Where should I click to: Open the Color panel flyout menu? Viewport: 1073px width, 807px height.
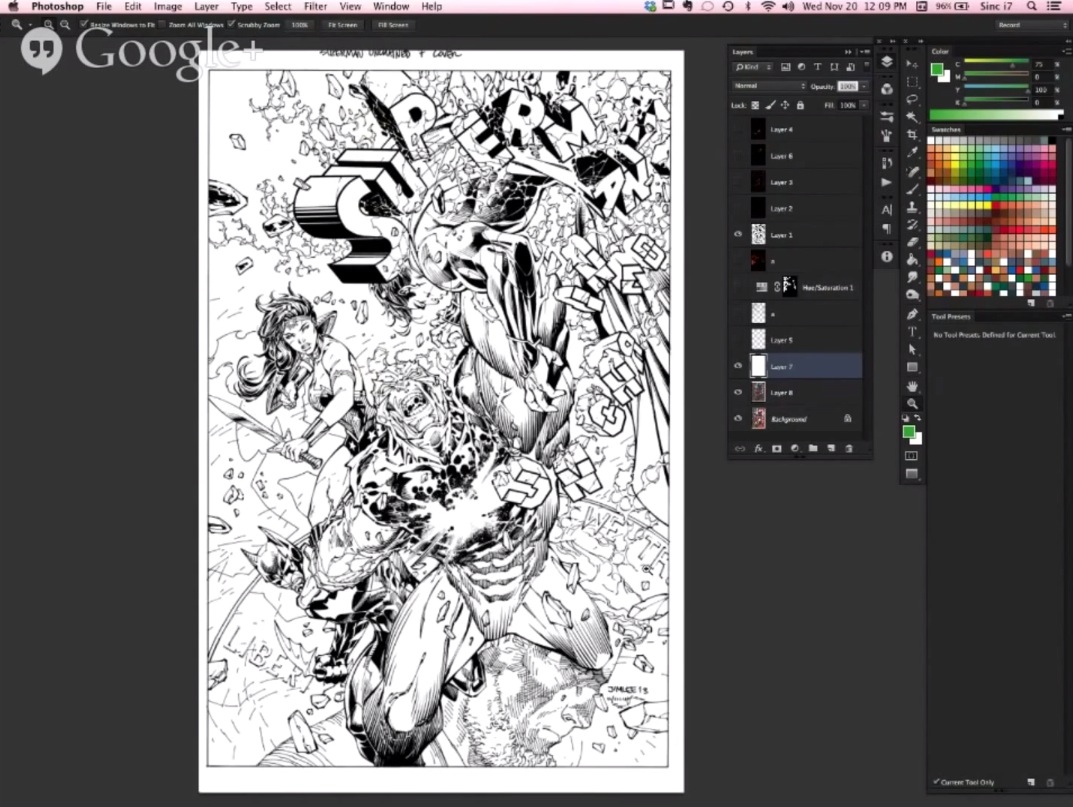coord(1066,51)
